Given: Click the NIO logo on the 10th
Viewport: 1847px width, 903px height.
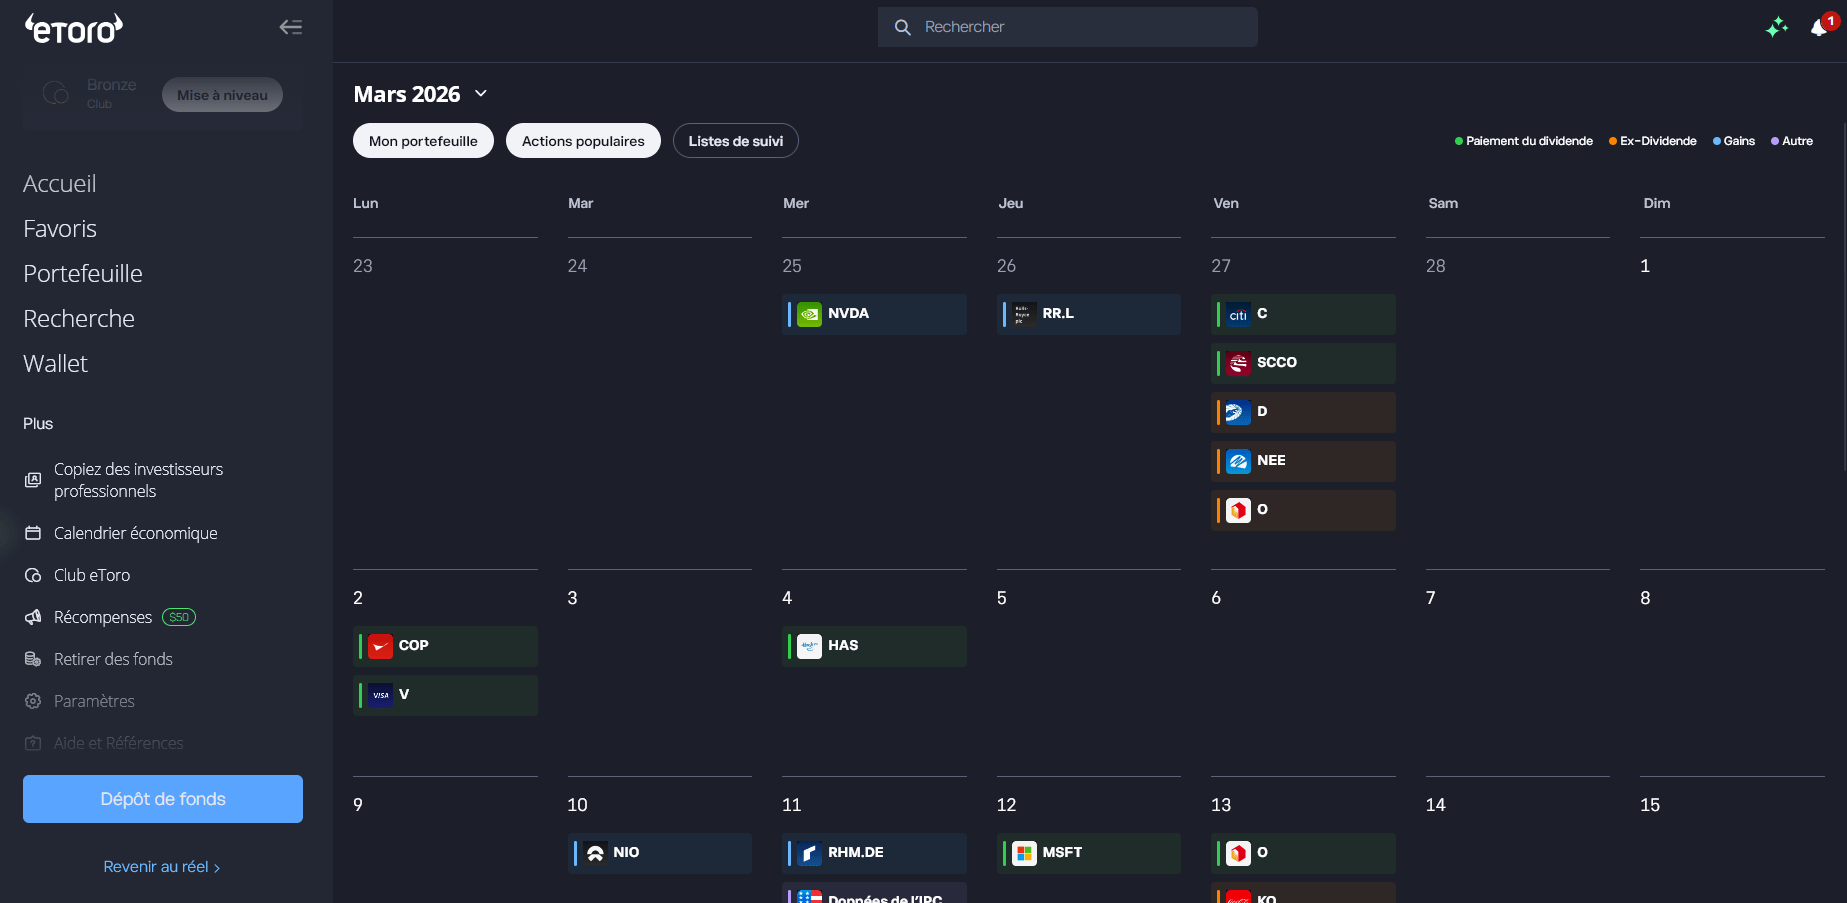Looking at the screenshot, I should 595,853.
